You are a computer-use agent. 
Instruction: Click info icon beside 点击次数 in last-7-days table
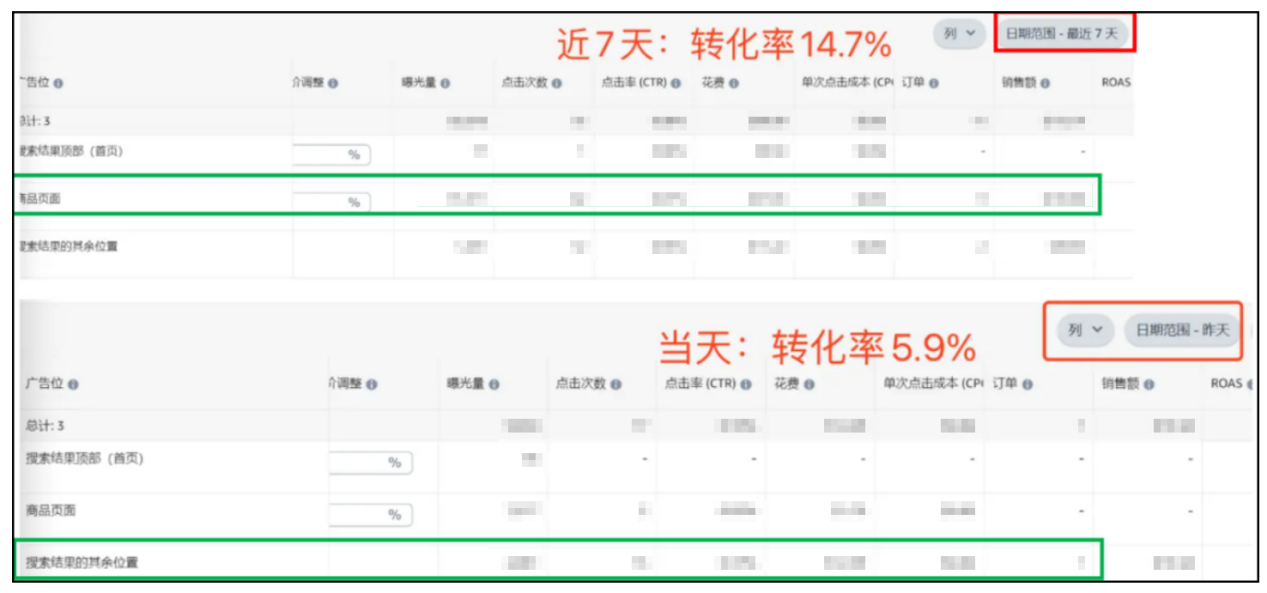(556, 84)
